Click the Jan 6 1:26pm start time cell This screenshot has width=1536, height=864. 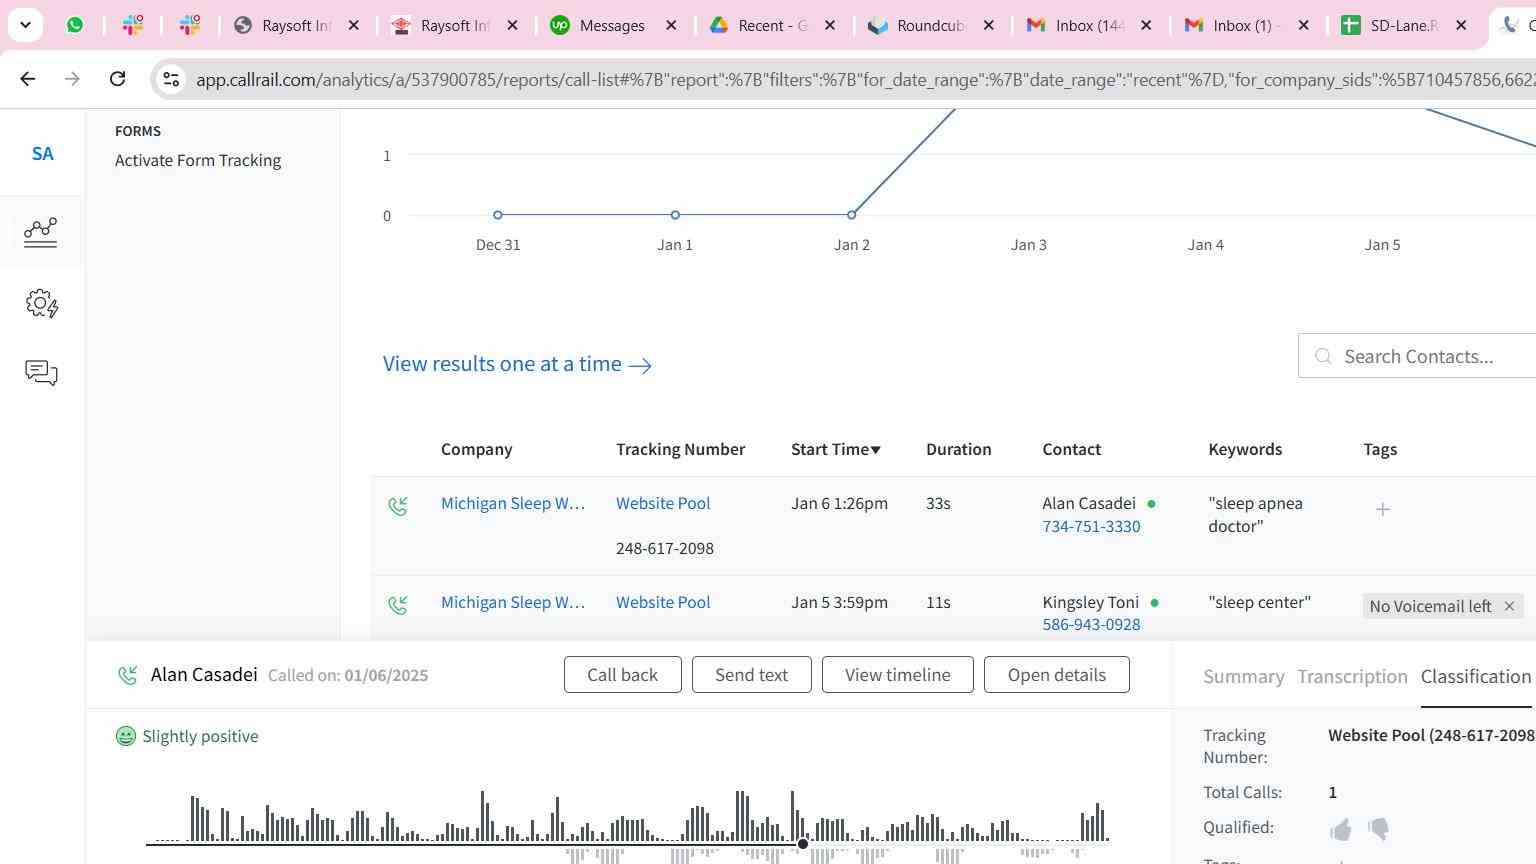(x=839, y=503)
